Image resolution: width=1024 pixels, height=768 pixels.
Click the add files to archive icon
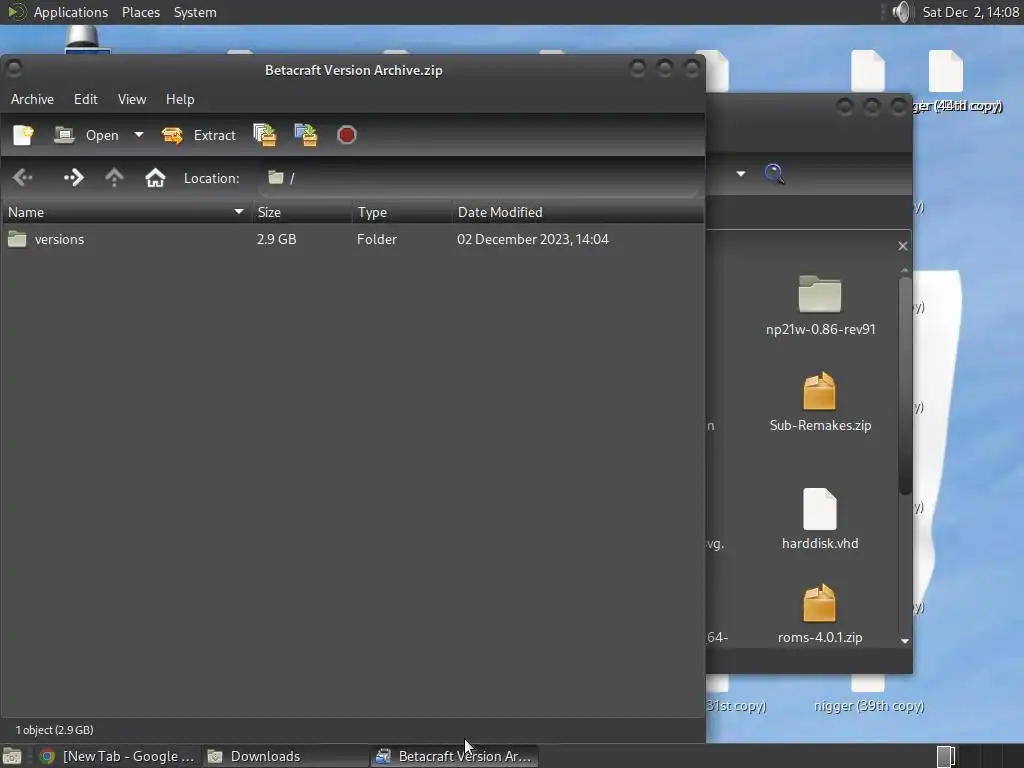(x=265, y=135)
